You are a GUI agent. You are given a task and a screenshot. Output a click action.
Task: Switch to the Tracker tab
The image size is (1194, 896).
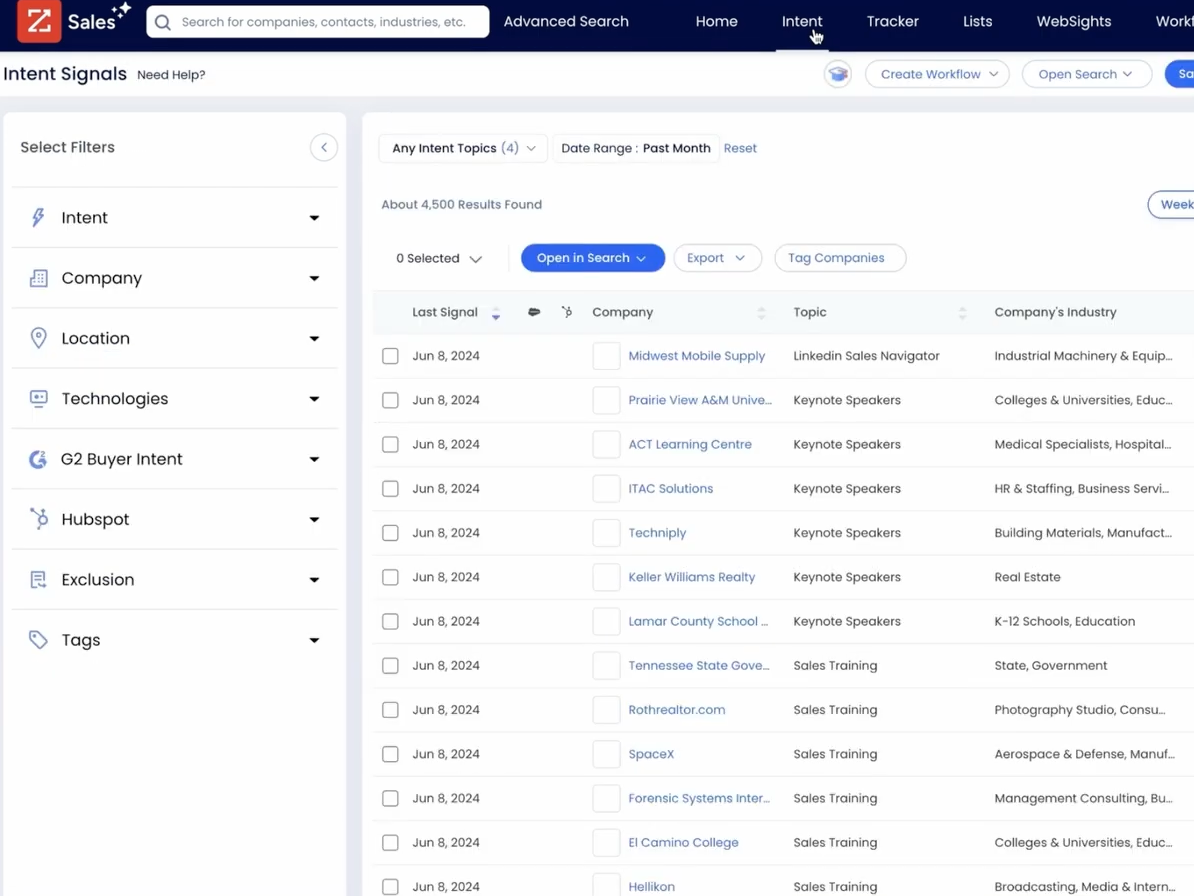[892, 21]
